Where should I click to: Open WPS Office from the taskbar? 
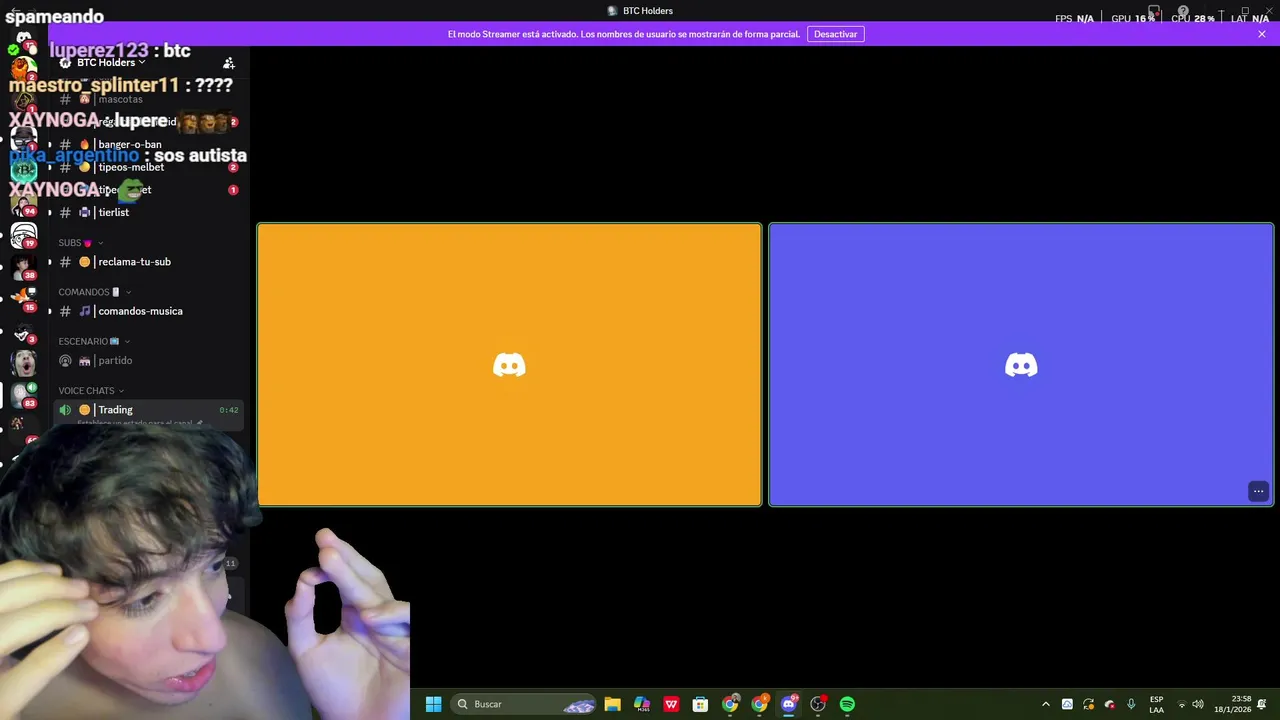click(x=671, y=704)
